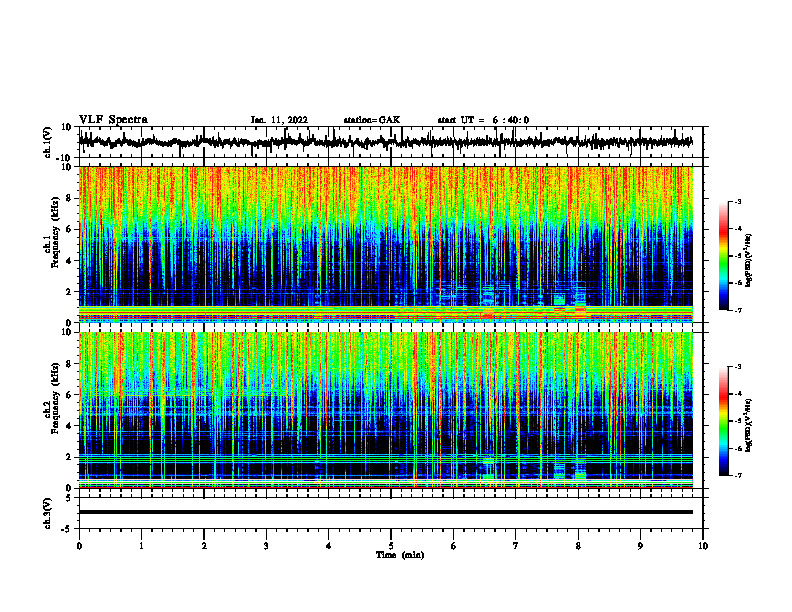Click time axis tick label "5"

pos(391,546)
